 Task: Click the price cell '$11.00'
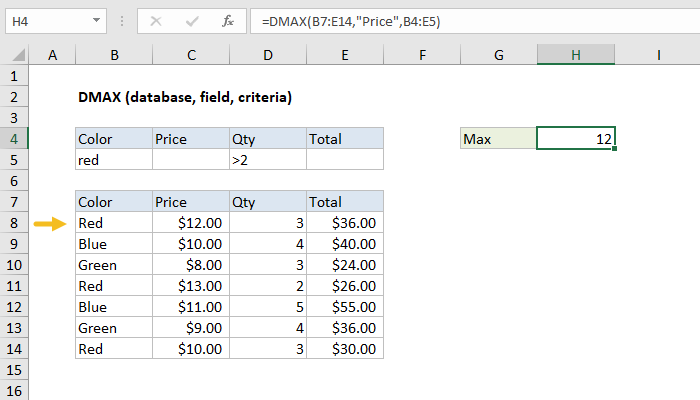coord(191,307)
